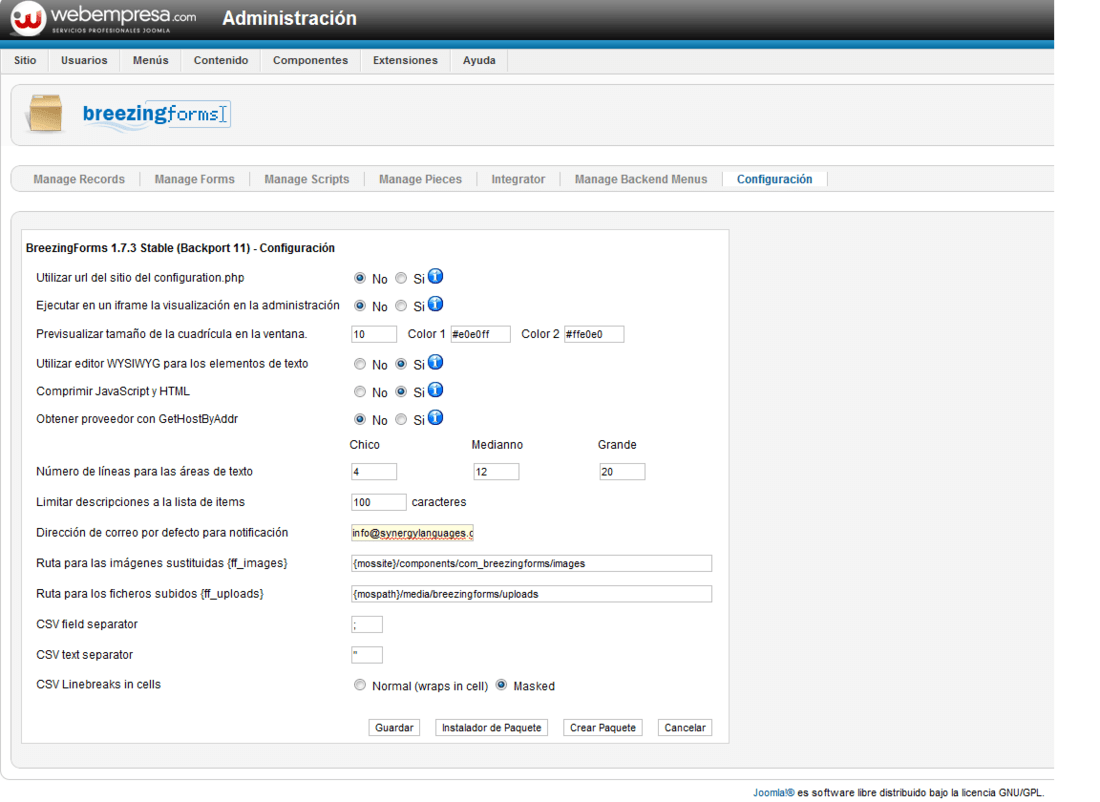
Task: Go to Integrator tab
Action: [518, 179]
